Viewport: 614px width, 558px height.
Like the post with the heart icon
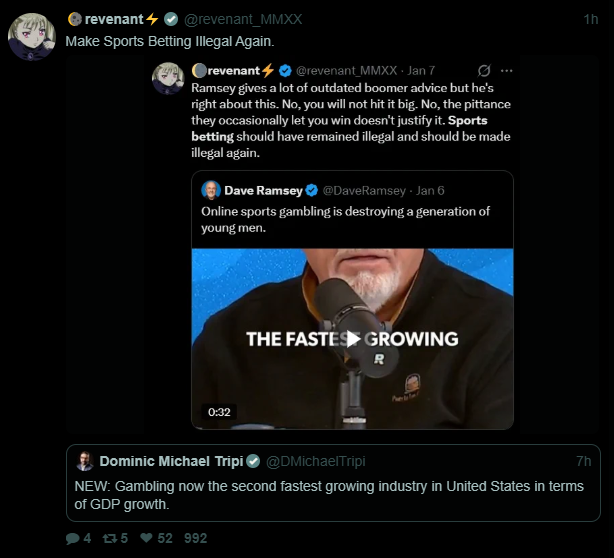146,538
